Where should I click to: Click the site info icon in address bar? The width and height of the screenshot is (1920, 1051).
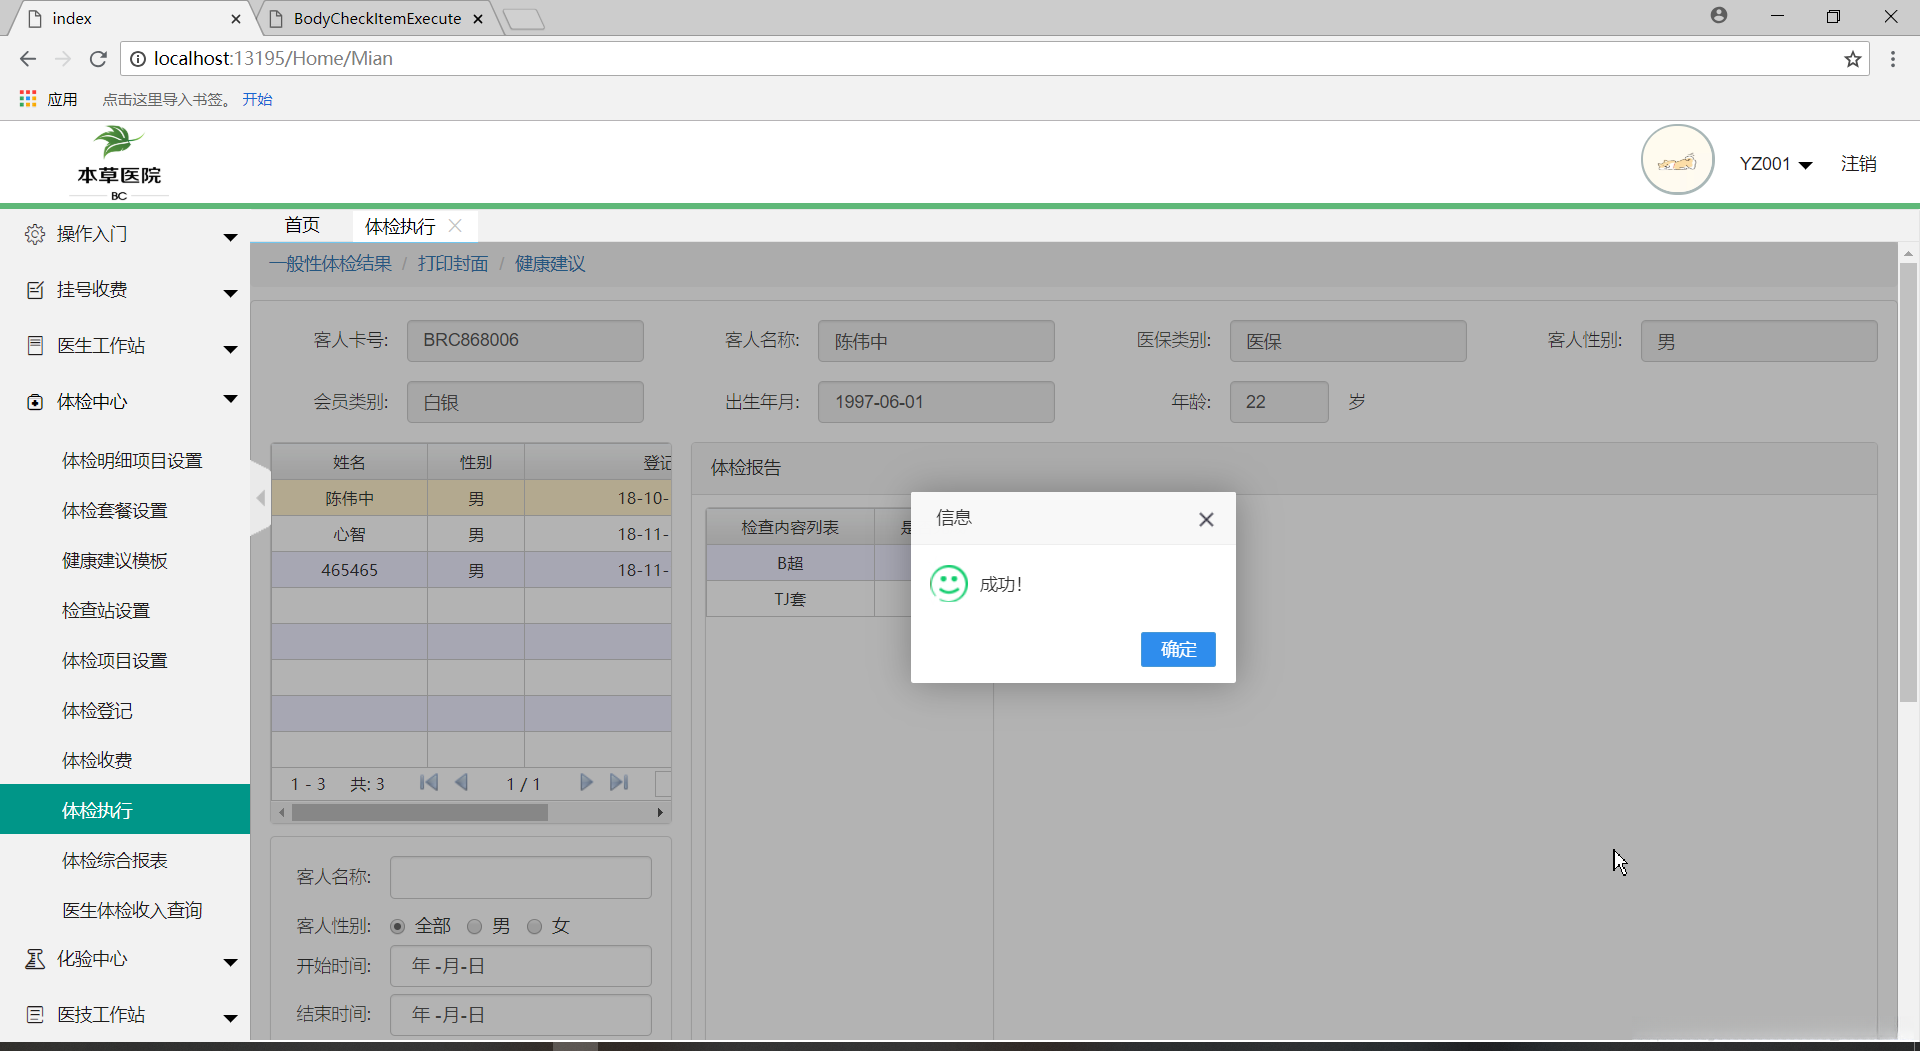tap(138, 59)
